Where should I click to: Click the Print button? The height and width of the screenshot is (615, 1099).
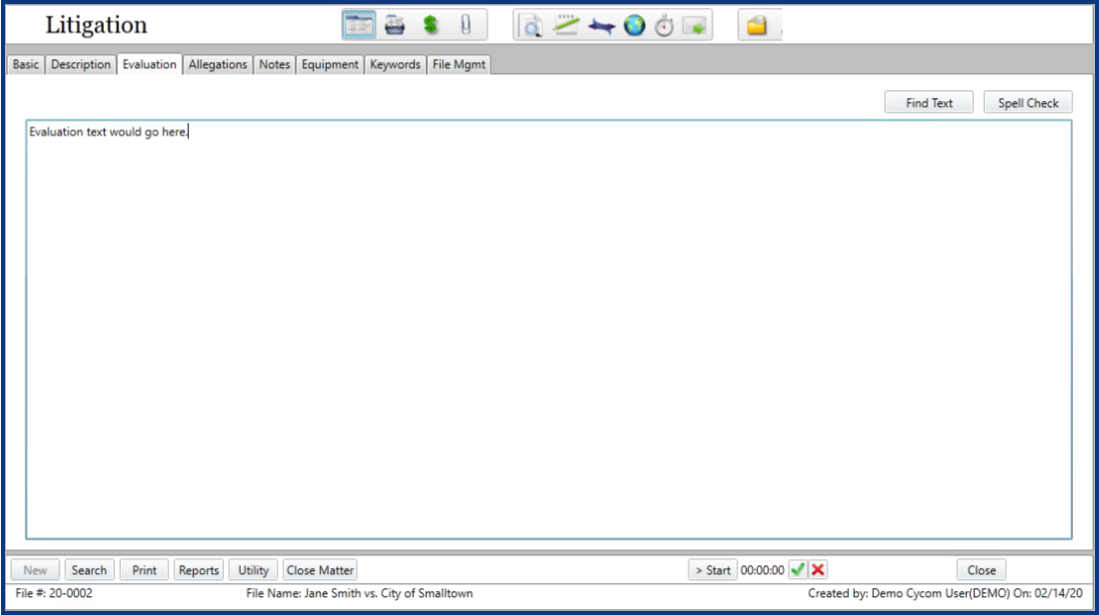coord(144,570)
